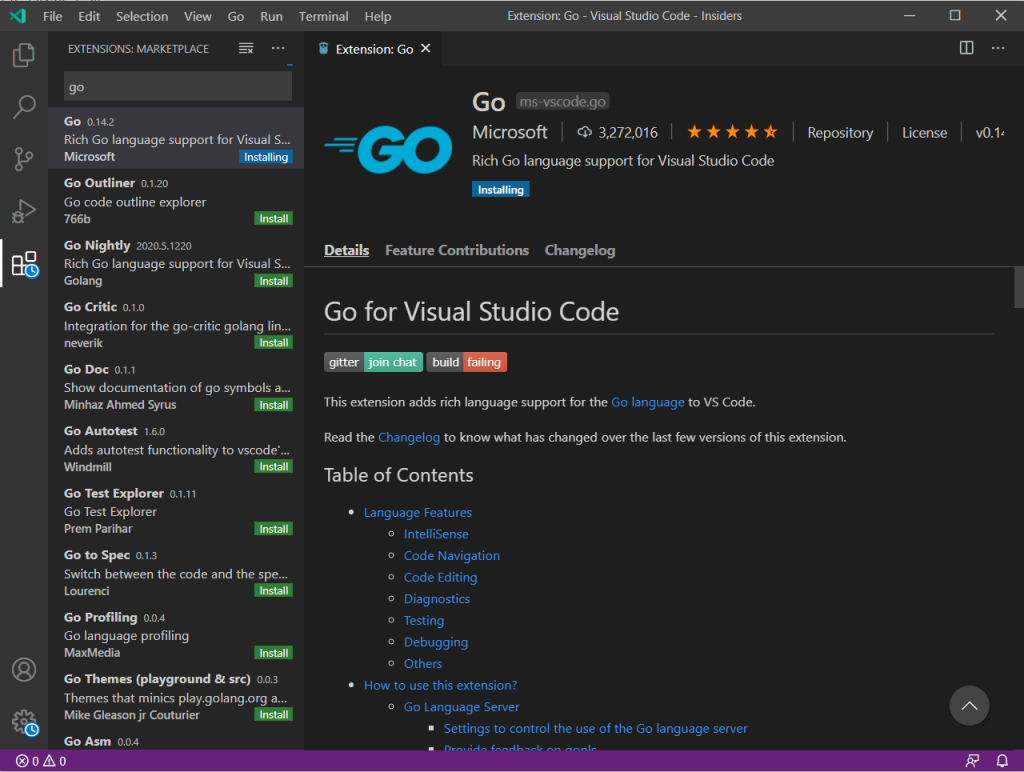Screen dimensions: 1024x772
Task: Open the Terminal menu
Action: coord(323,16)
